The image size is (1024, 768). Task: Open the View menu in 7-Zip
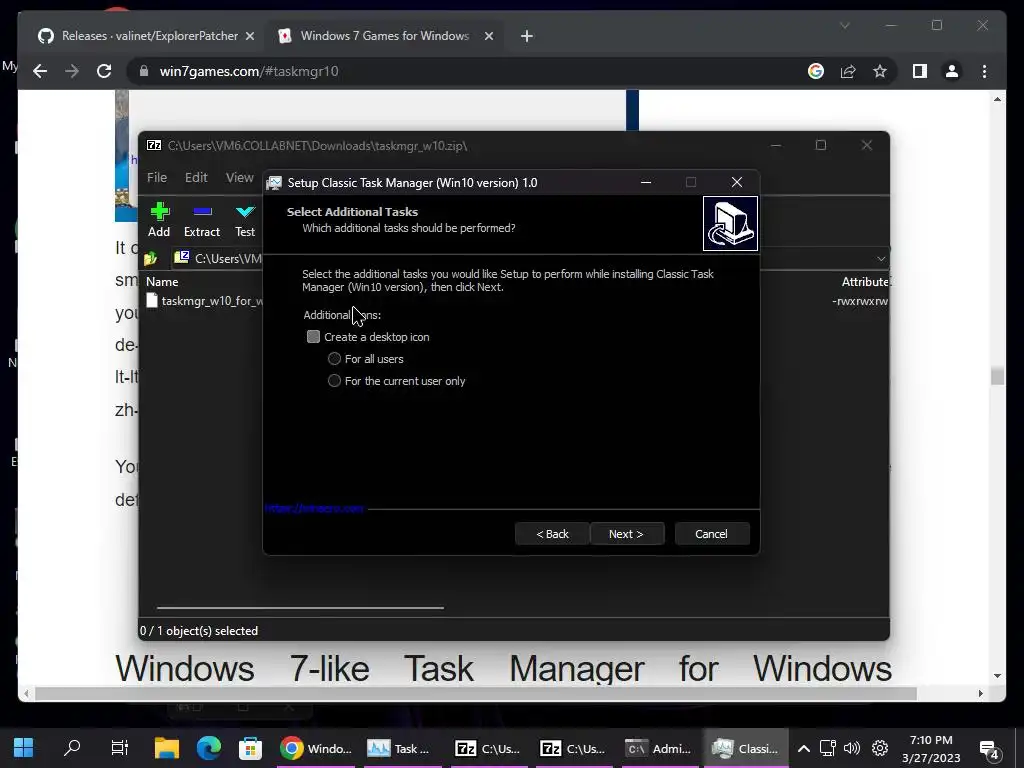point(240,178)
